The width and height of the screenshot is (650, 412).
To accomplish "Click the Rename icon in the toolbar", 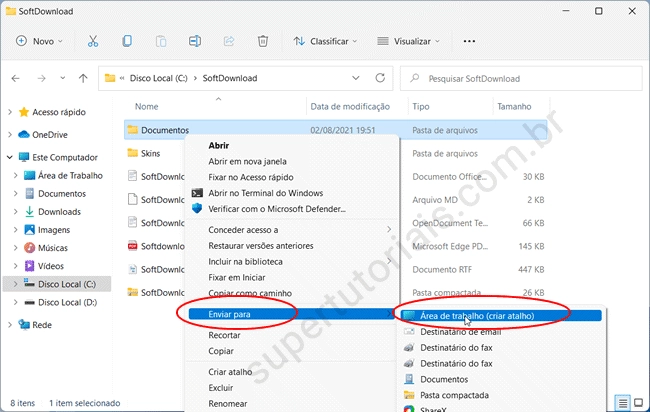I will (x=195, y=41).
